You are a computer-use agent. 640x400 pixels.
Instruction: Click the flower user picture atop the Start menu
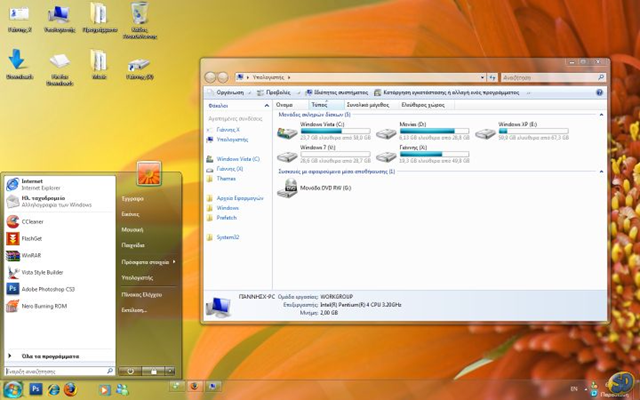[149, 173]
